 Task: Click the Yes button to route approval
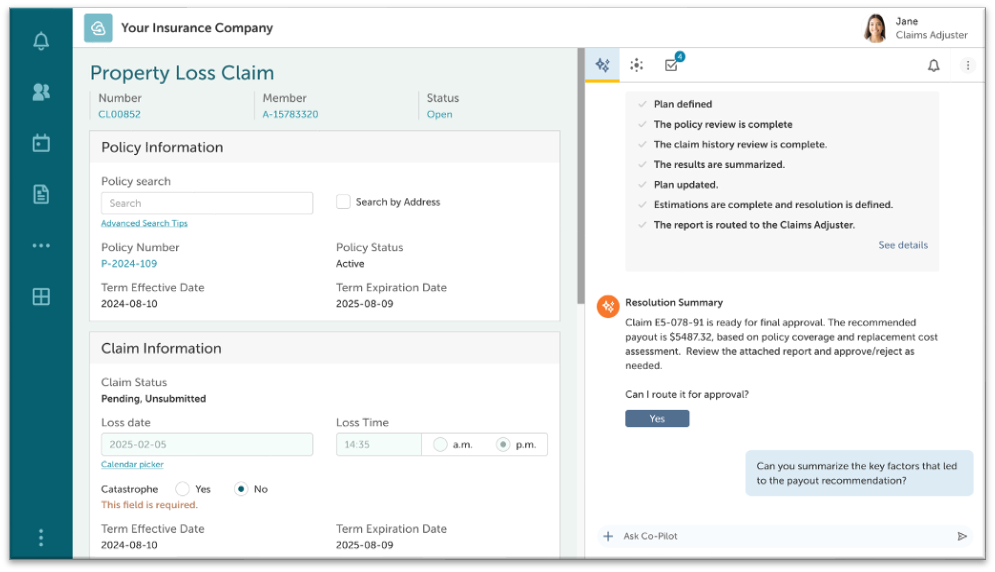tap(657, 419)
